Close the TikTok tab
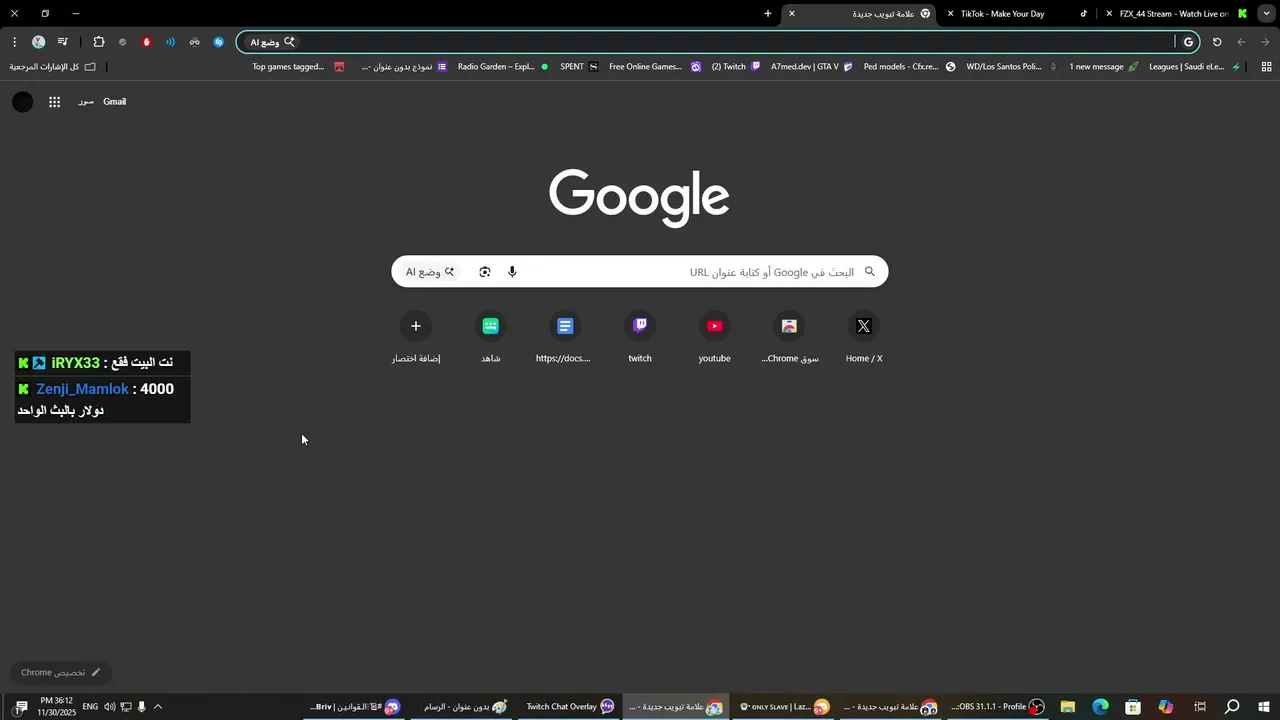 pyautogui.click(x=950, y=14)
